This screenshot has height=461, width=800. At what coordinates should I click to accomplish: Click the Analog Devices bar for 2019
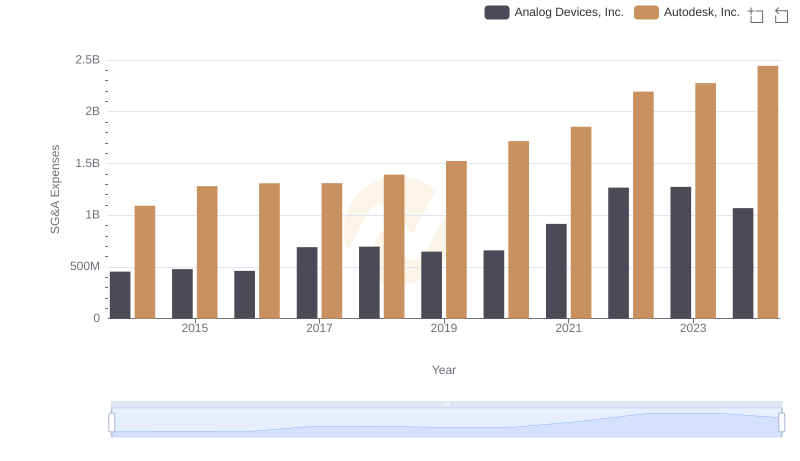coord(432,285)
